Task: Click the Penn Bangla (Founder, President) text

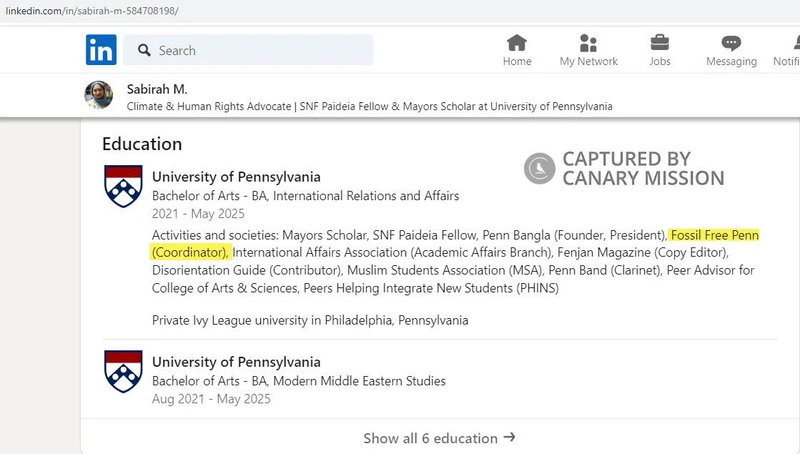Action: point(574,235)
